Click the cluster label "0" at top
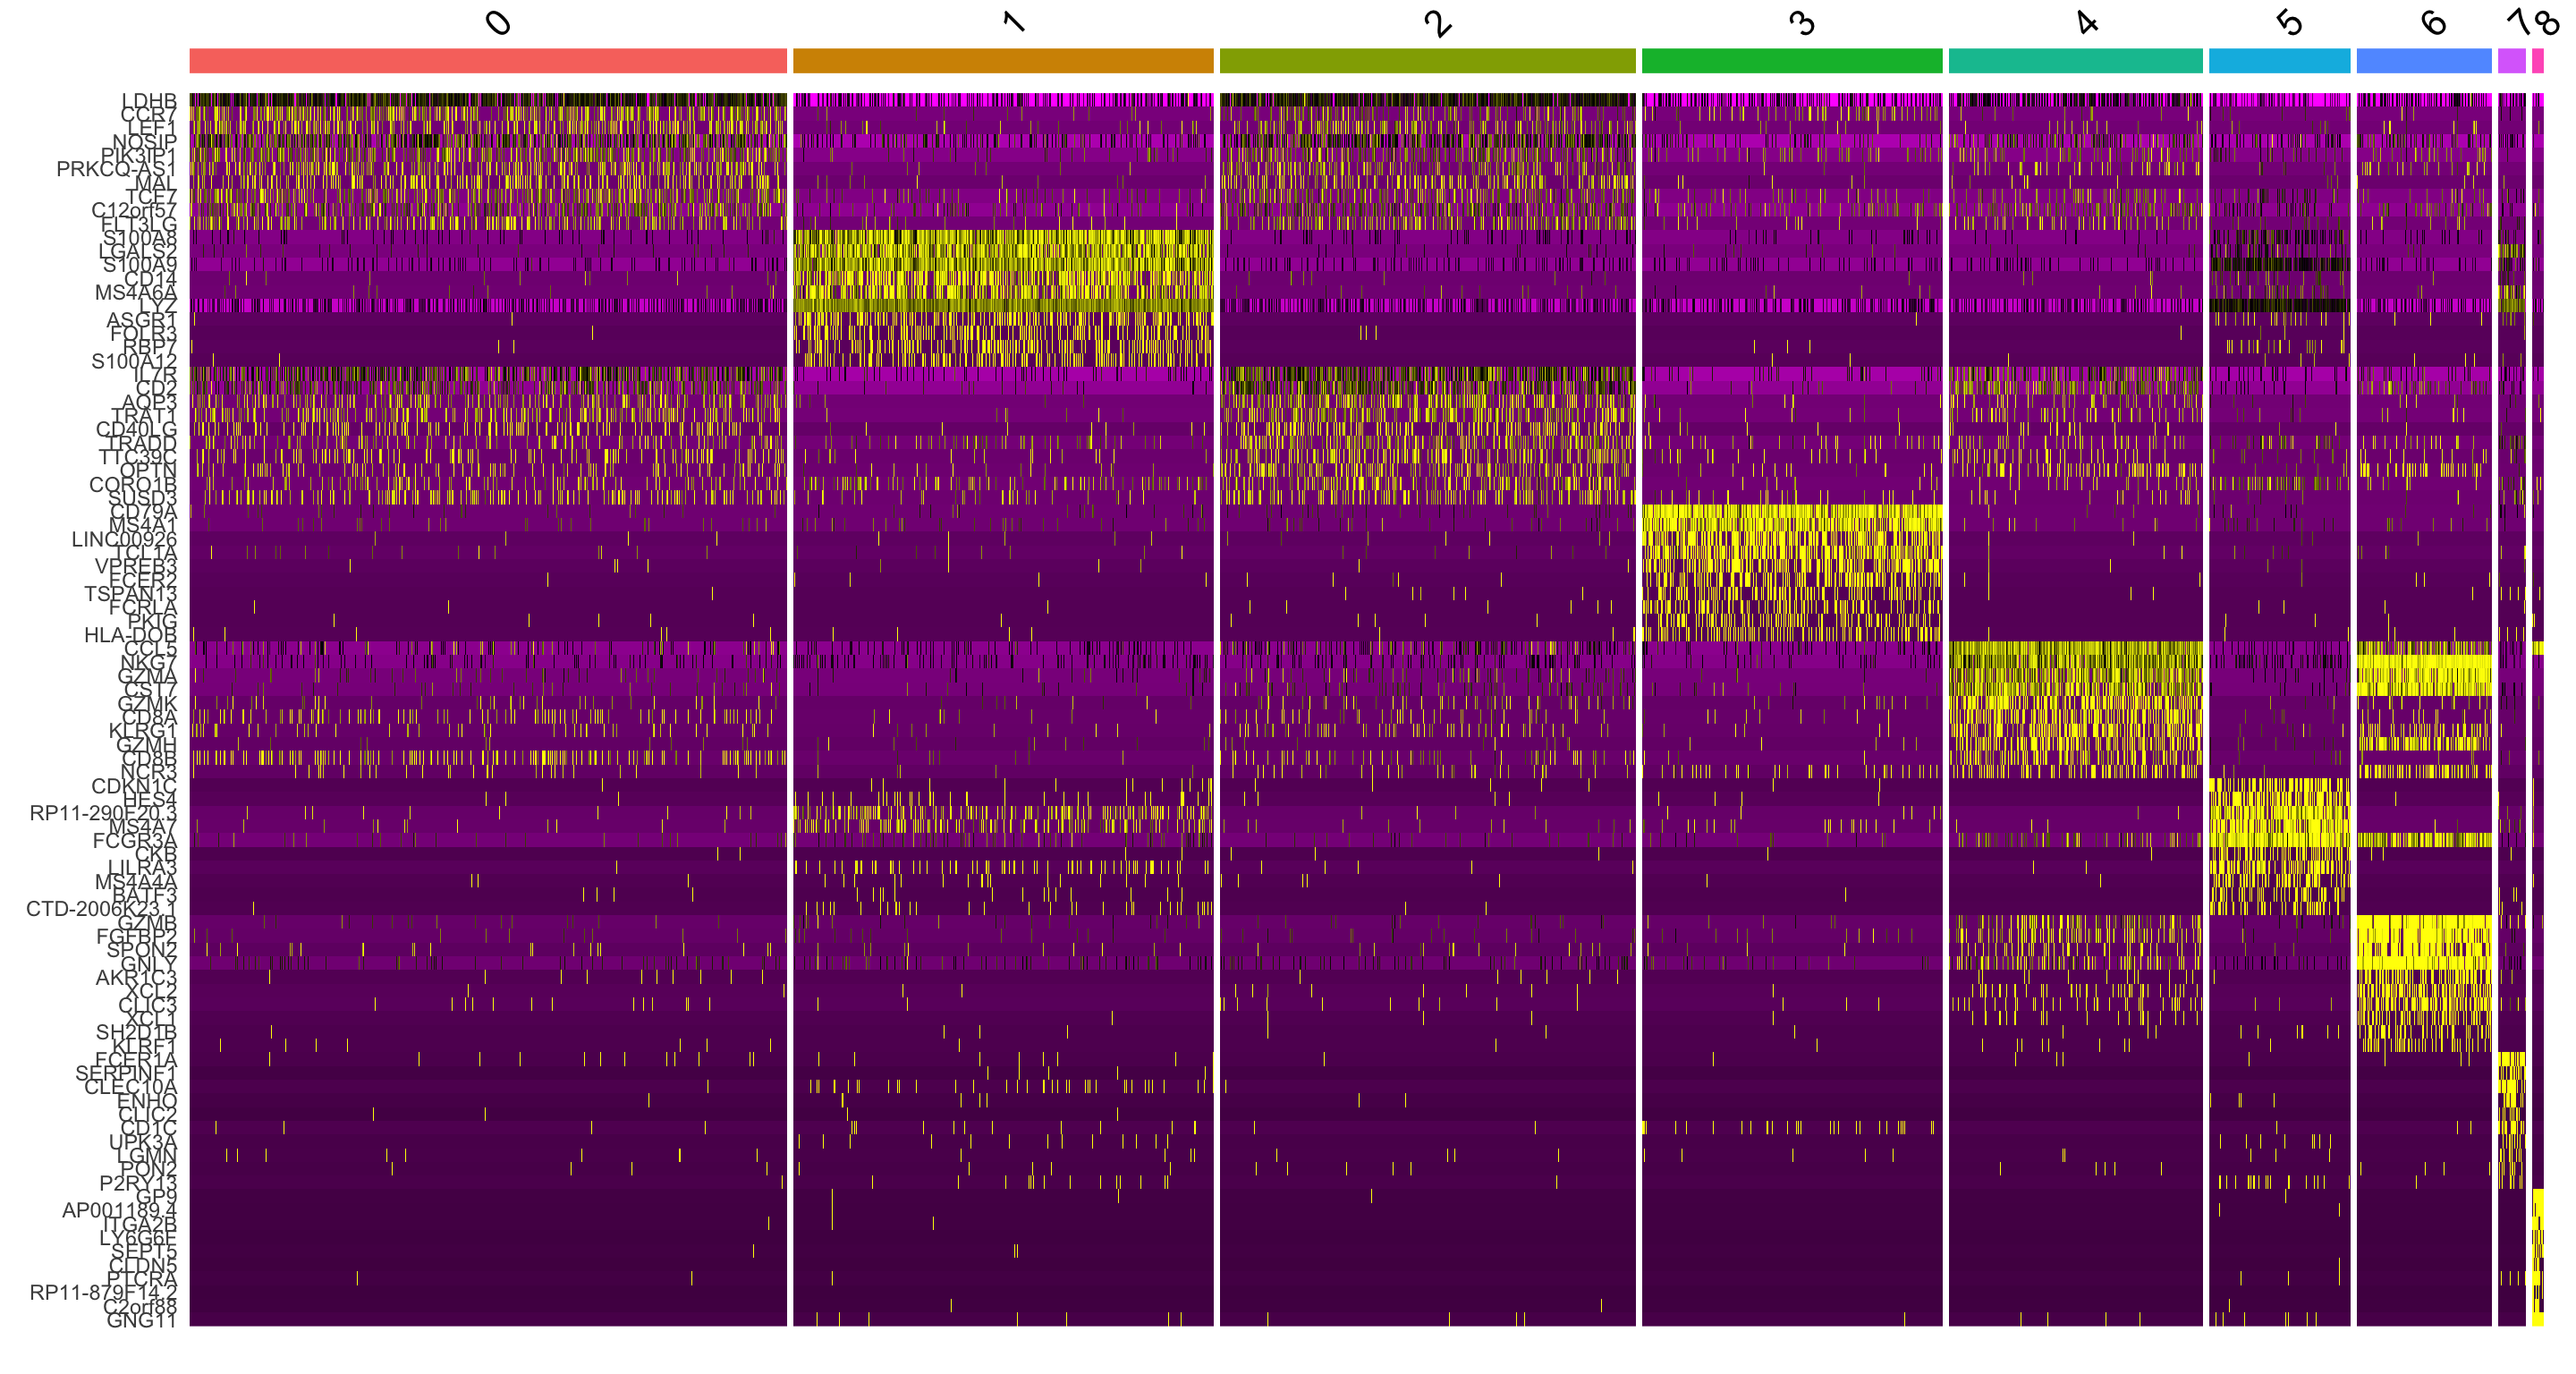 [x=498, y=23]
